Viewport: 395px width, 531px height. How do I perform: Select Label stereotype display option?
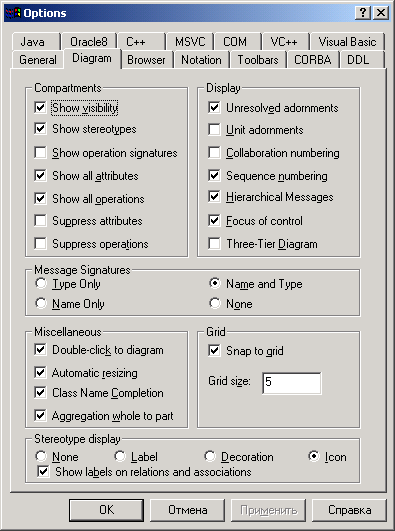click(120, 456)
